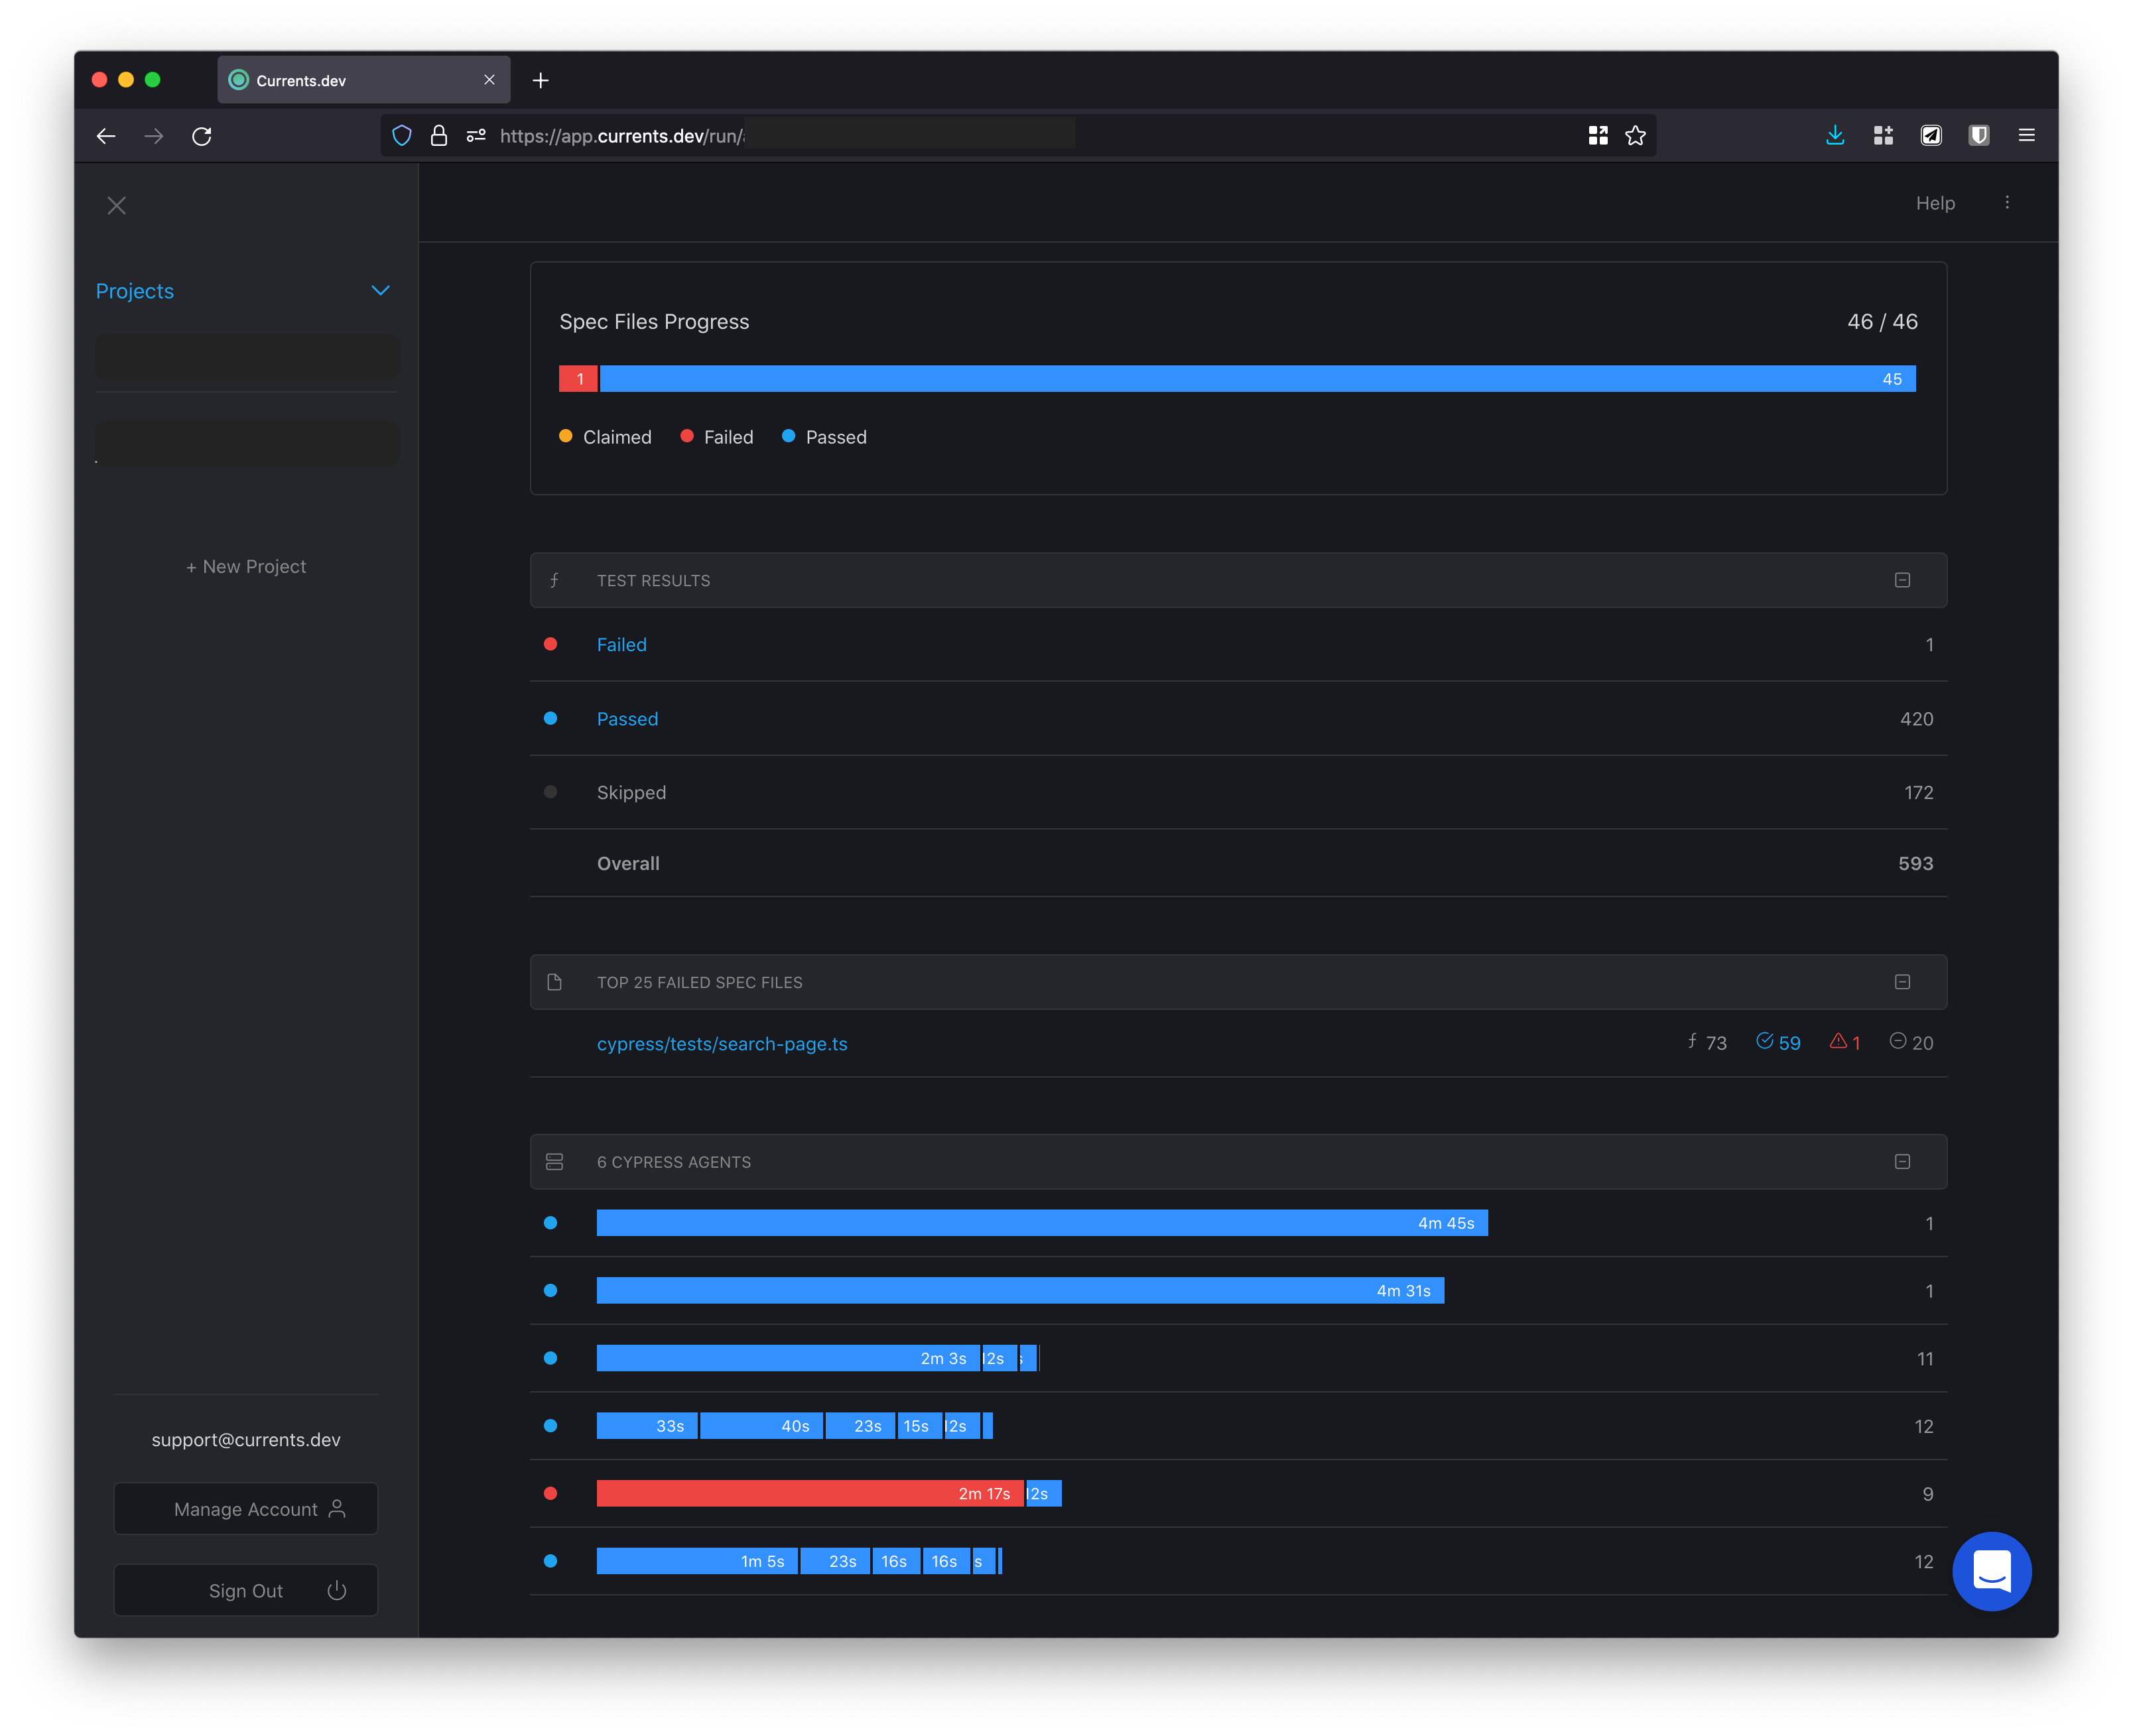Reload the page
The image size is (2133, 1736).
click(202, 135)
